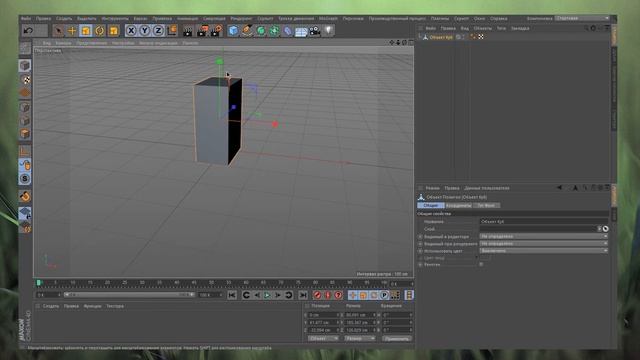This screenshot has width=640, height=360.
Task: Open the Стартовая layout dropdown
Action: (582, 18)
